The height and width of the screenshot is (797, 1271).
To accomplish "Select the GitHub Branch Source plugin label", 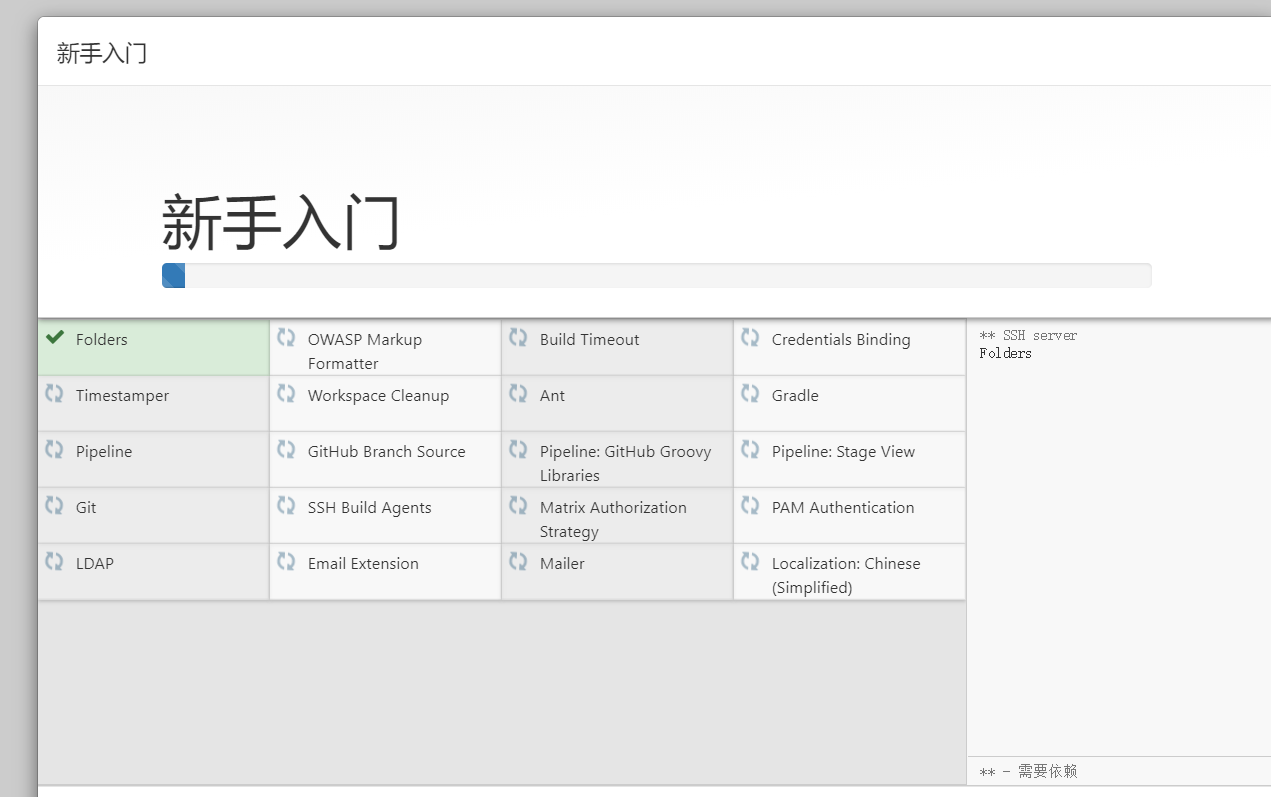I will coord(386,452).
